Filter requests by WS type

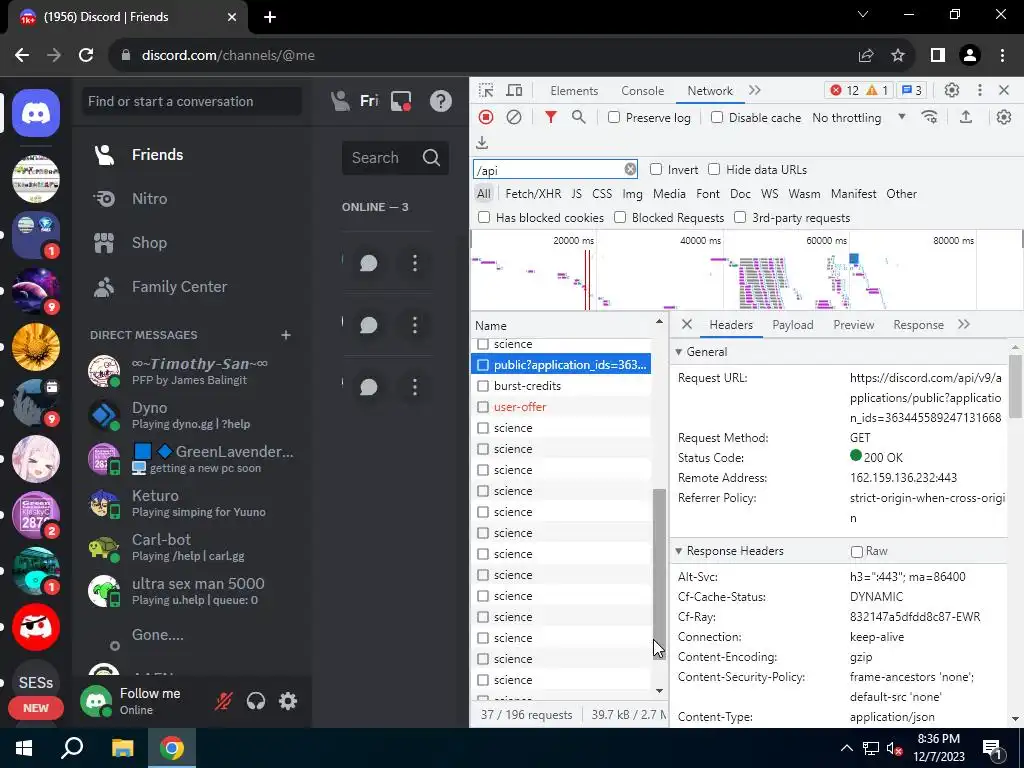(x=769, y=194)
